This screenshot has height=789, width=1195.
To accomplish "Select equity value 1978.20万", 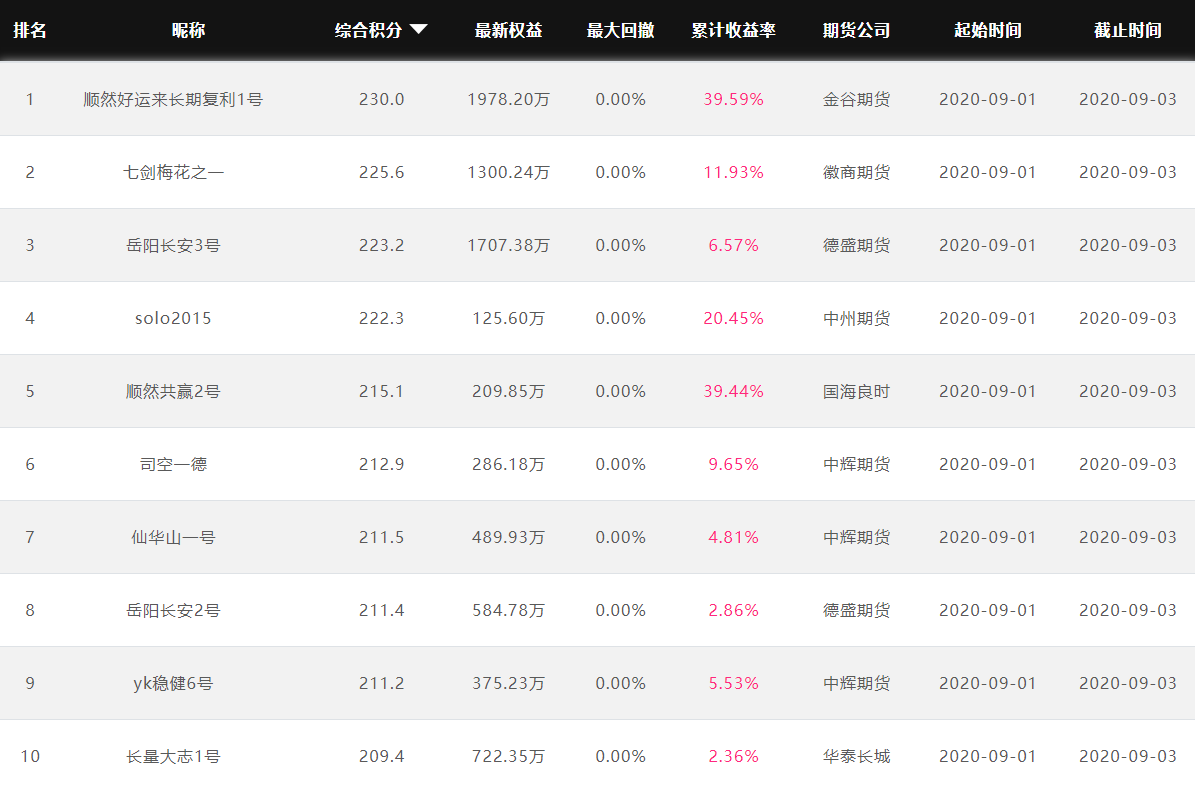I will [x=508, y=99].
